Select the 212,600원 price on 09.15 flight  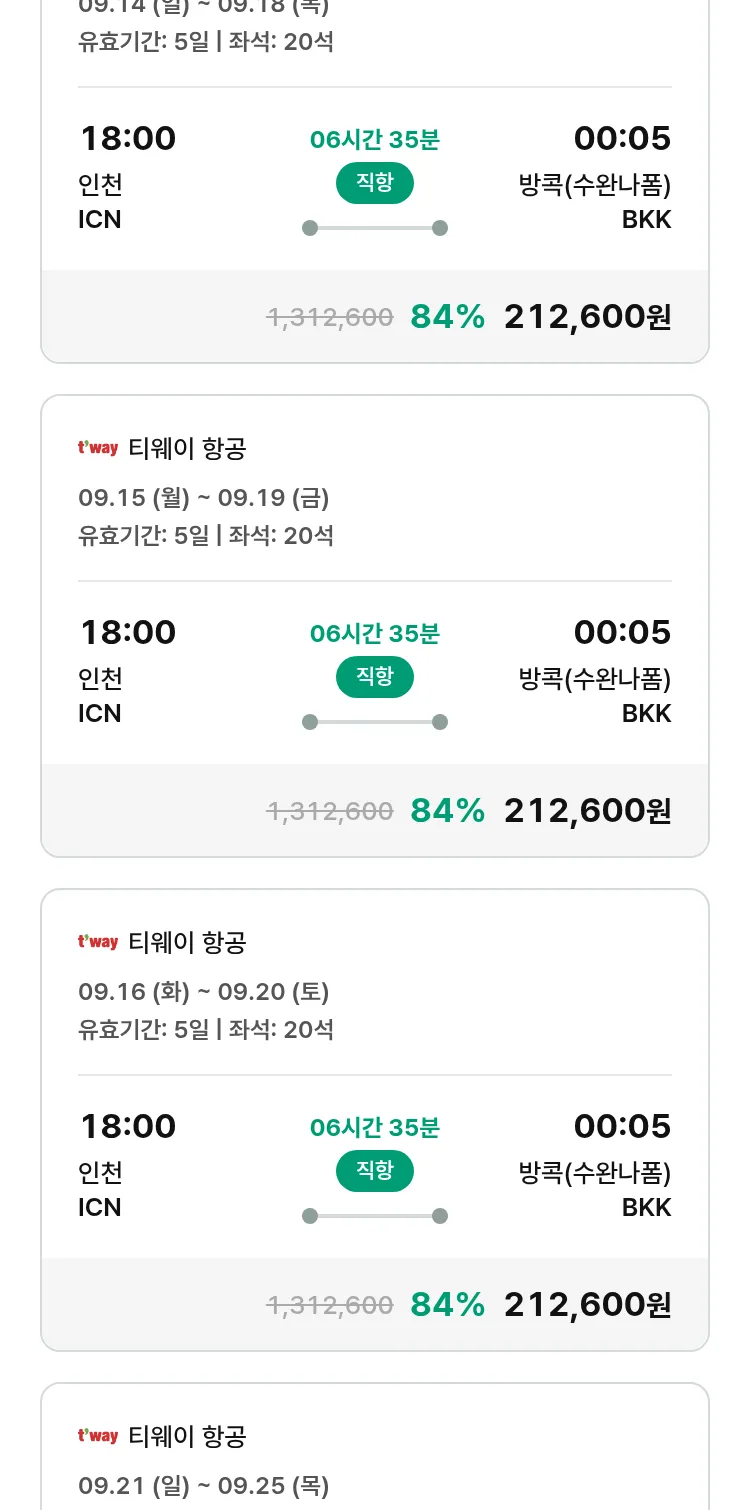pyautogui.click(x=587, y=810)
